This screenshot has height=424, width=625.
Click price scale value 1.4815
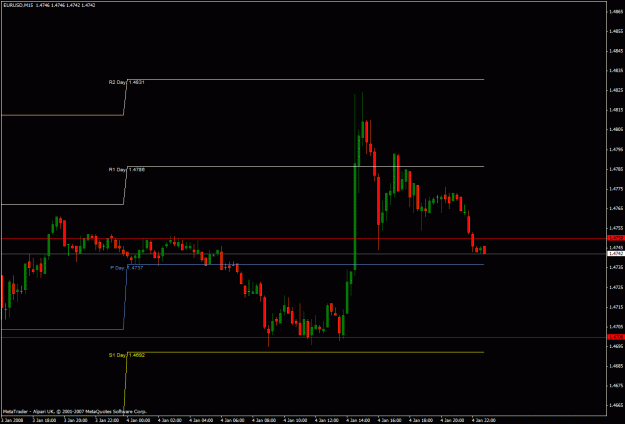[616, 110]
